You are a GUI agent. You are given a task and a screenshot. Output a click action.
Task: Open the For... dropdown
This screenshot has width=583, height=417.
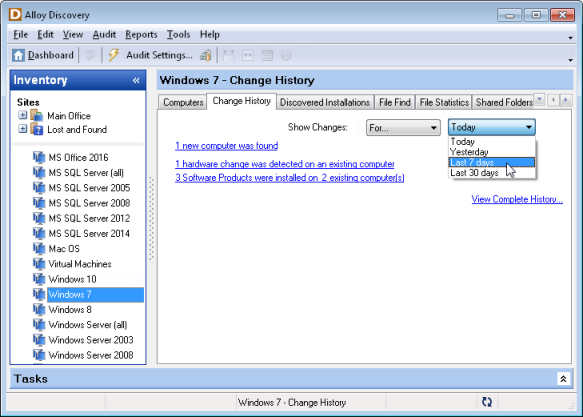403,127
